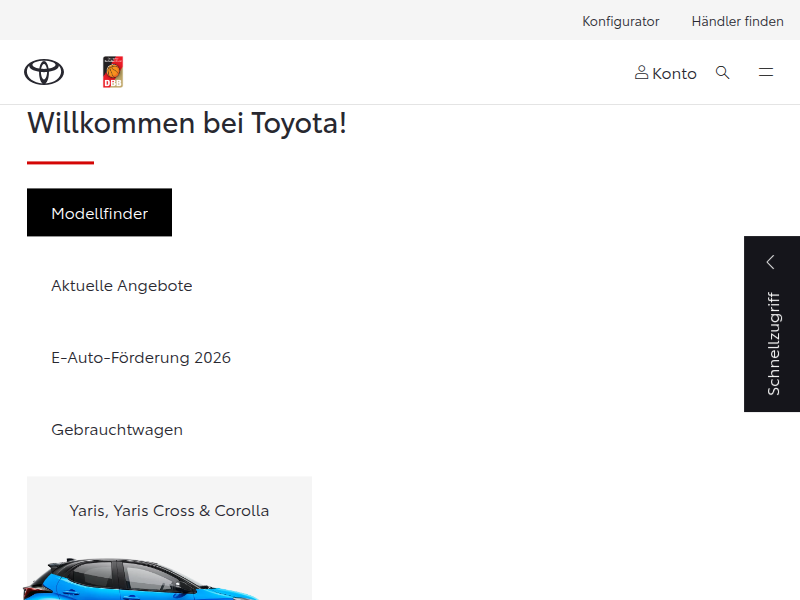The height and width of the screenshot is (600, 800).
Task: Choose the Gebrauchtwagen item
Action: [117, 430]
